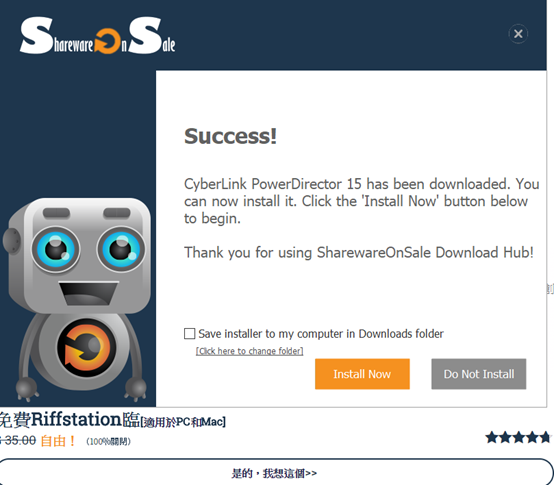Enable Save installer to Downloads folder checkbox
Image resolution: width=554 pixels, height=485 pixels.
pos(189,333)
